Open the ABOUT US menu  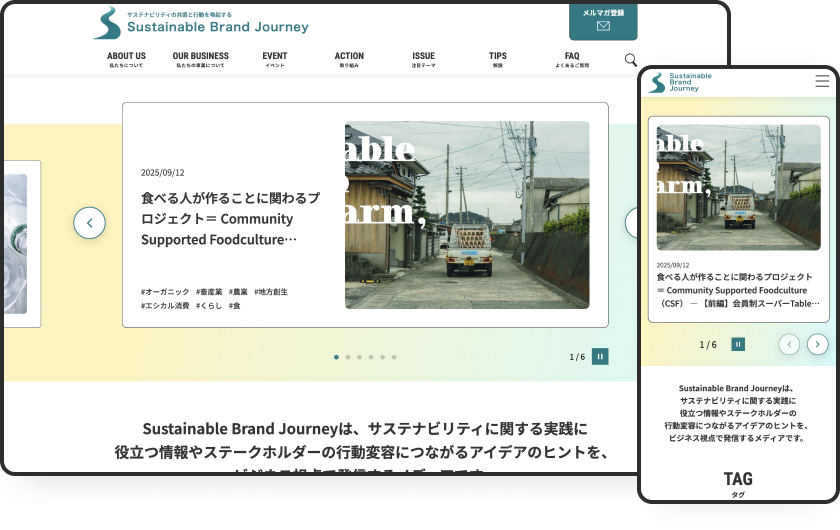pyautogui.click(x=126, y=59)
